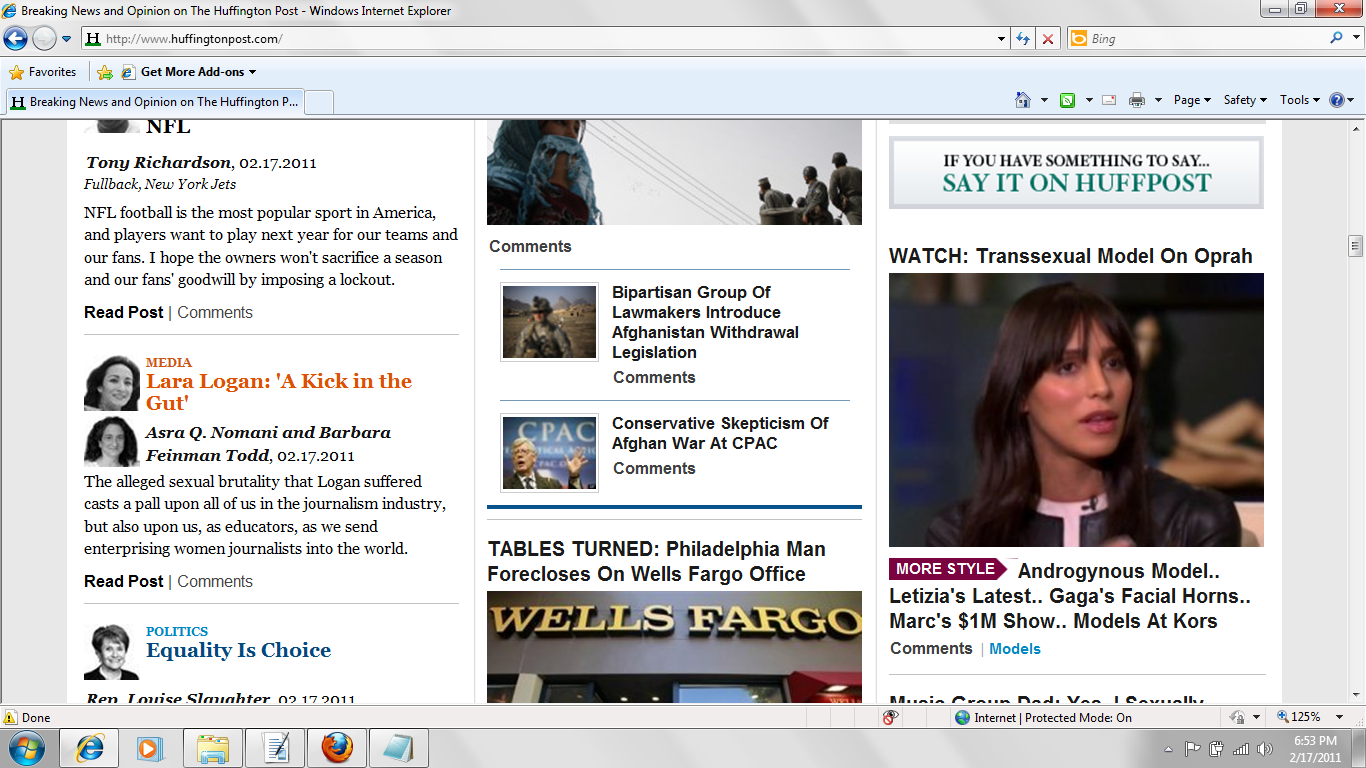Open the Tools menu
The height and width of the screenshot is (768, 1366).
coord(1300,100)
